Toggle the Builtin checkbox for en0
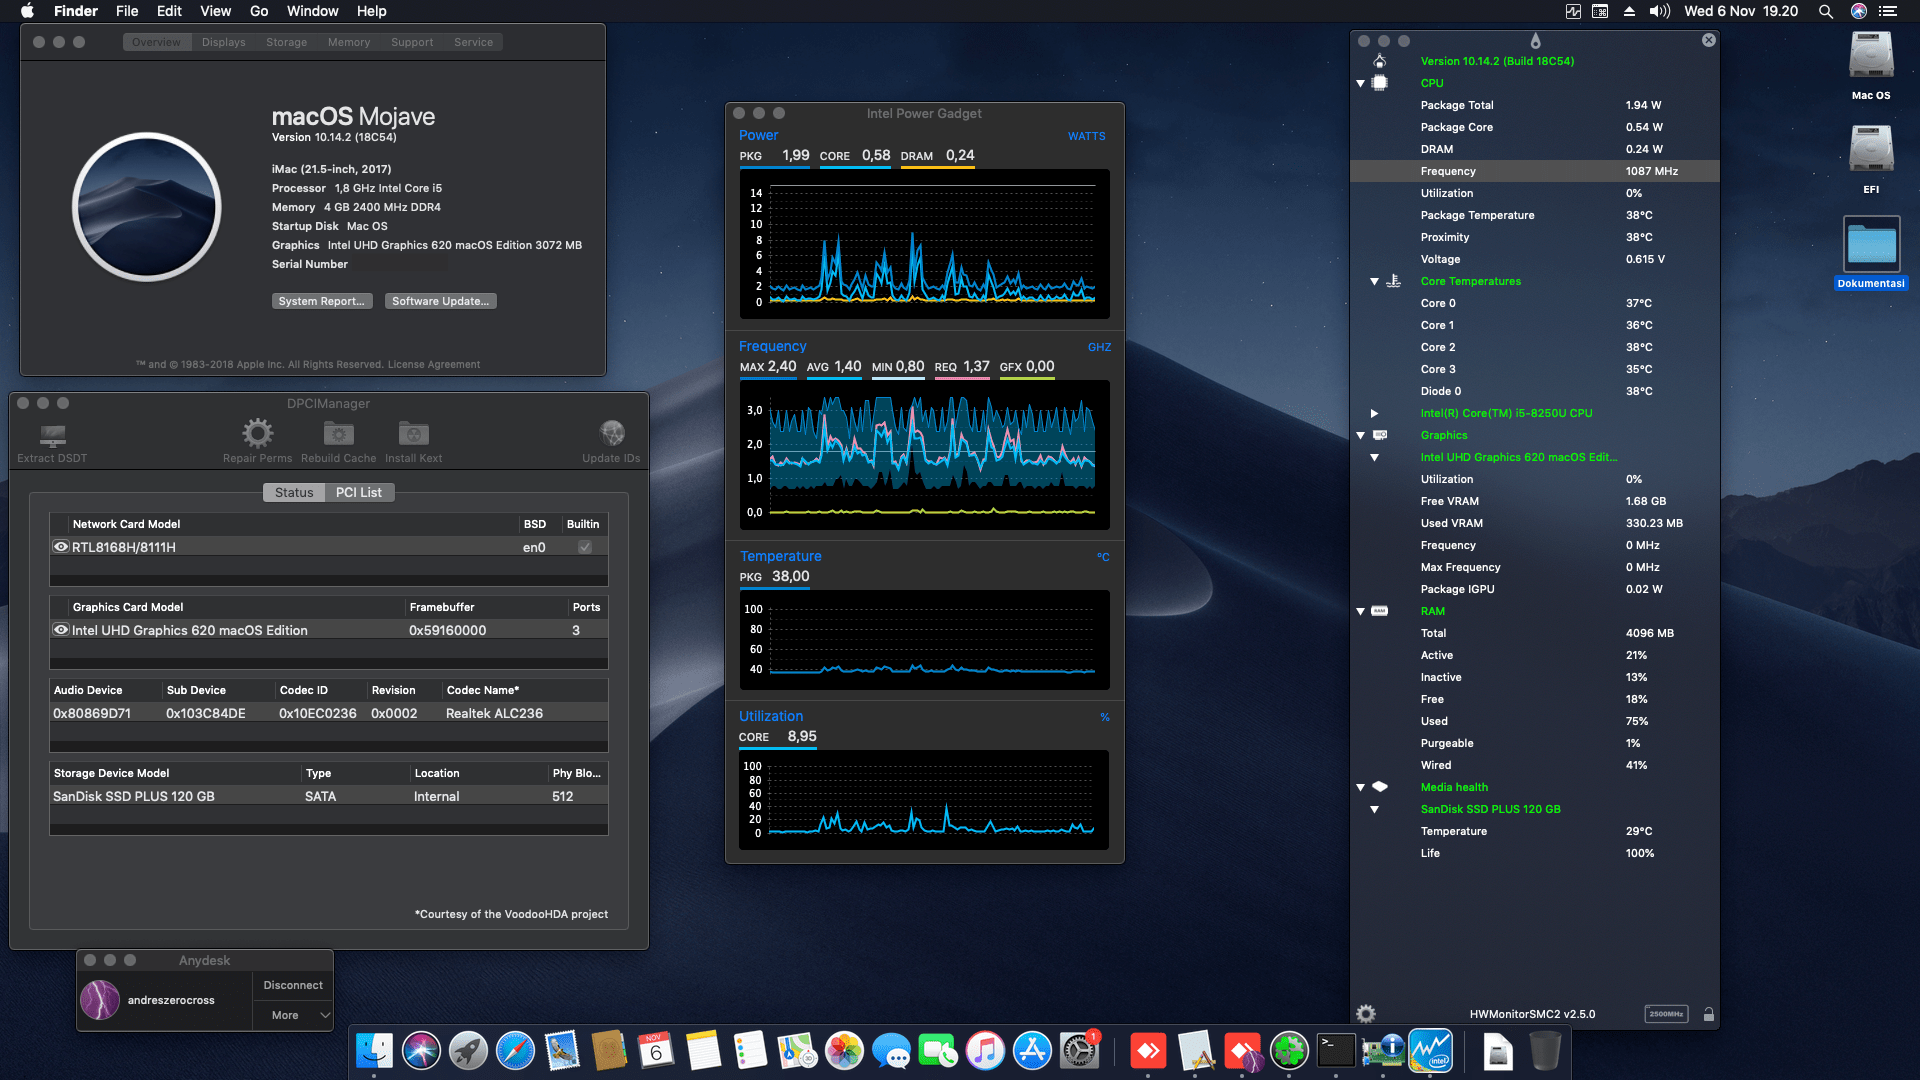 (583, 547)
